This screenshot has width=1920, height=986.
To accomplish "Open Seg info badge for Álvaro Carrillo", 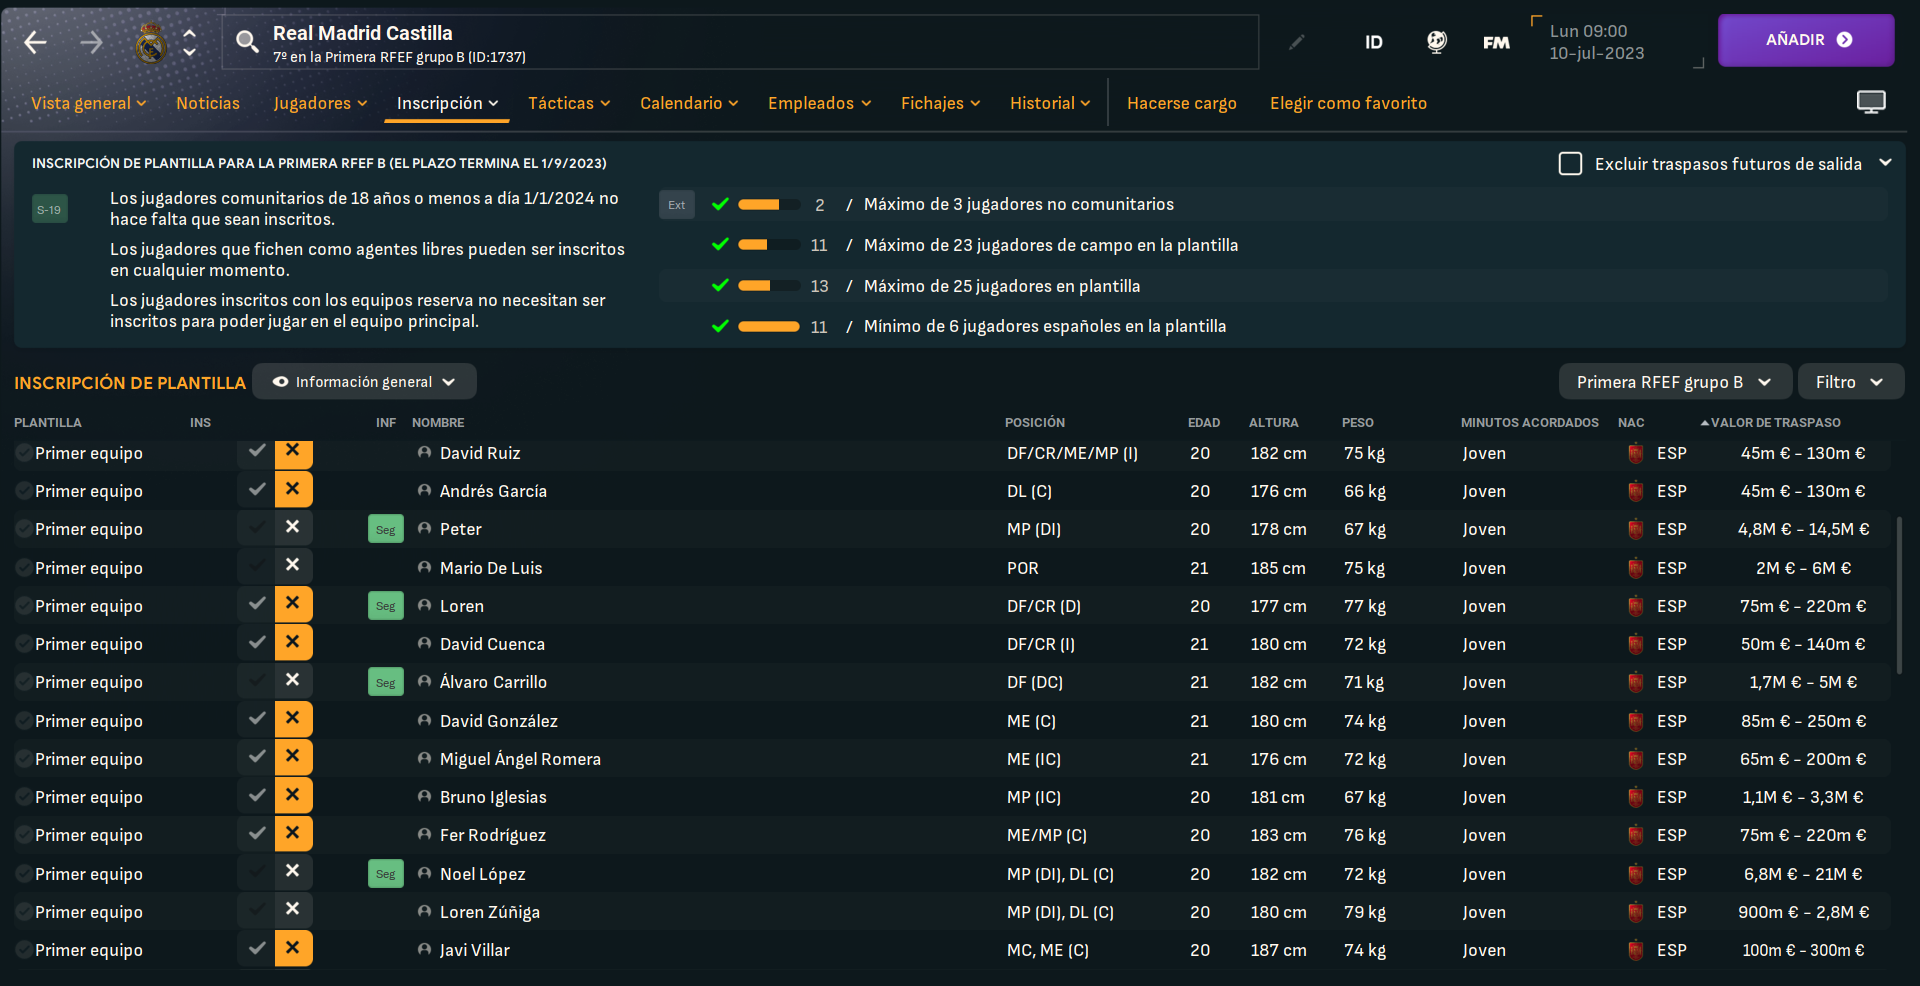I will [x=386, y=682].
